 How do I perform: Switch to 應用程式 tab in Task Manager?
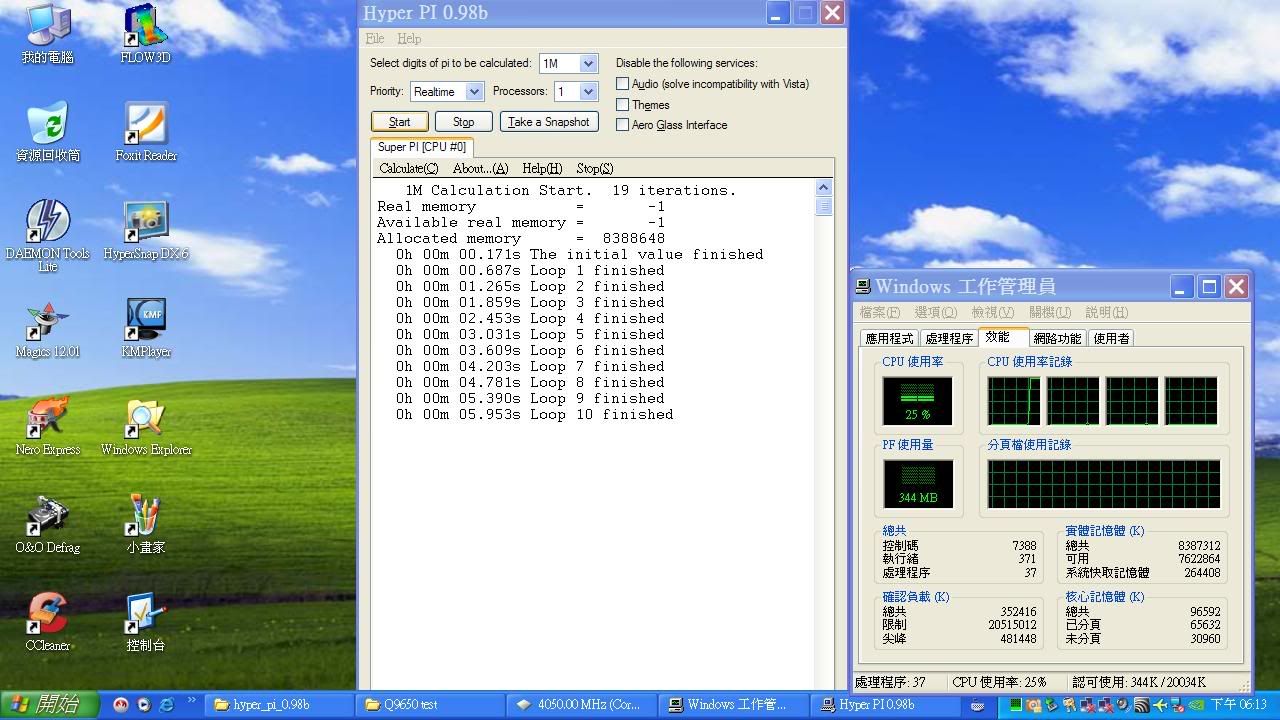coord(889,338)
